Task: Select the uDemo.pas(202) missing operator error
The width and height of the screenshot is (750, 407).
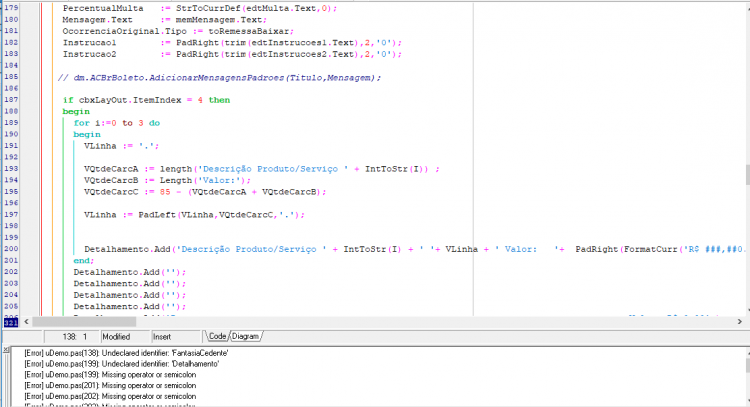Action: (110, 396)
